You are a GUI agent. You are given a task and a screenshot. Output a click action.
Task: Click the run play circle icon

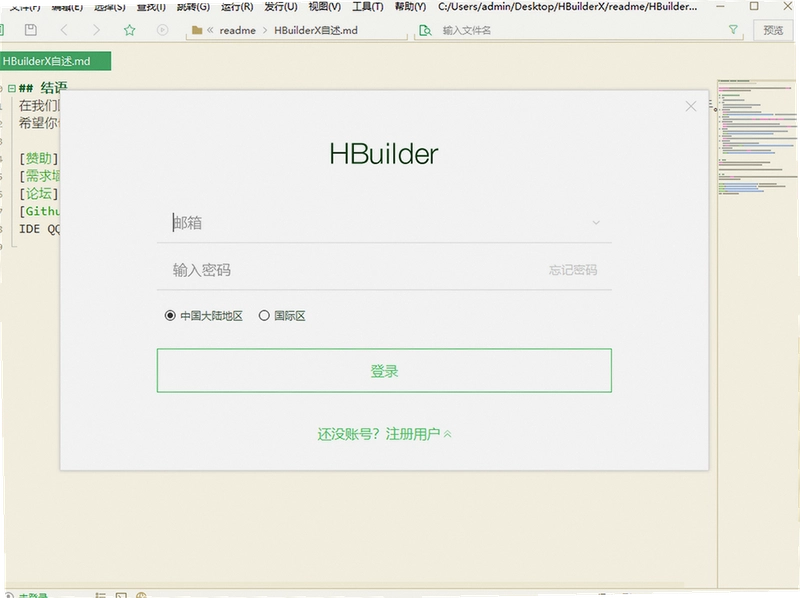coord(162,30)
